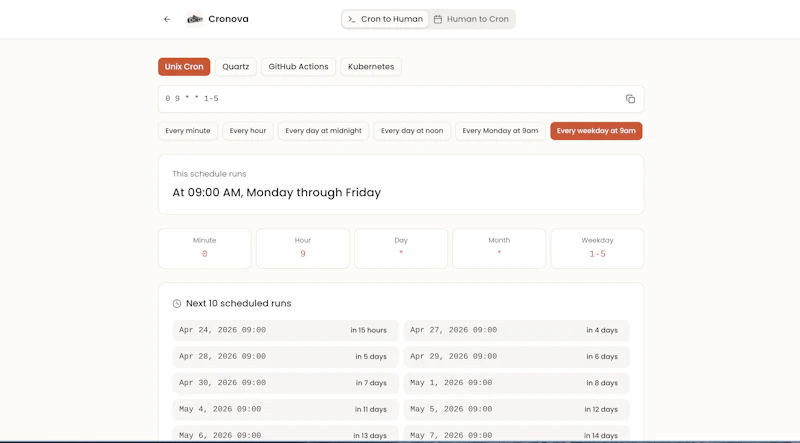Click the Month field card
This screenshot has height=443, width=800.
(x=499, y=249)
